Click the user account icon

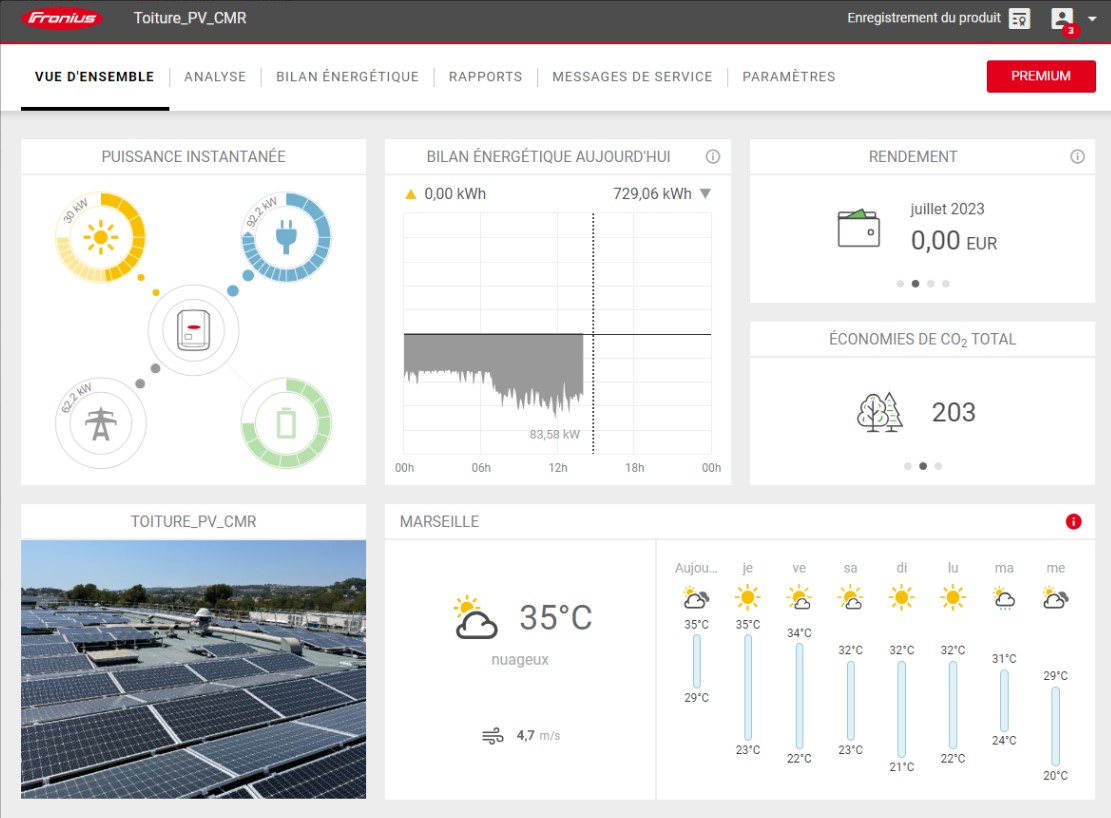(1062, 18)
